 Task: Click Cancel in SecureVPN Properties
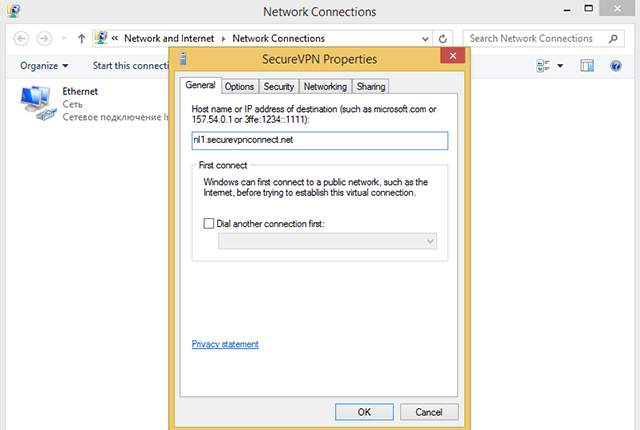click(x=429, y=412)
